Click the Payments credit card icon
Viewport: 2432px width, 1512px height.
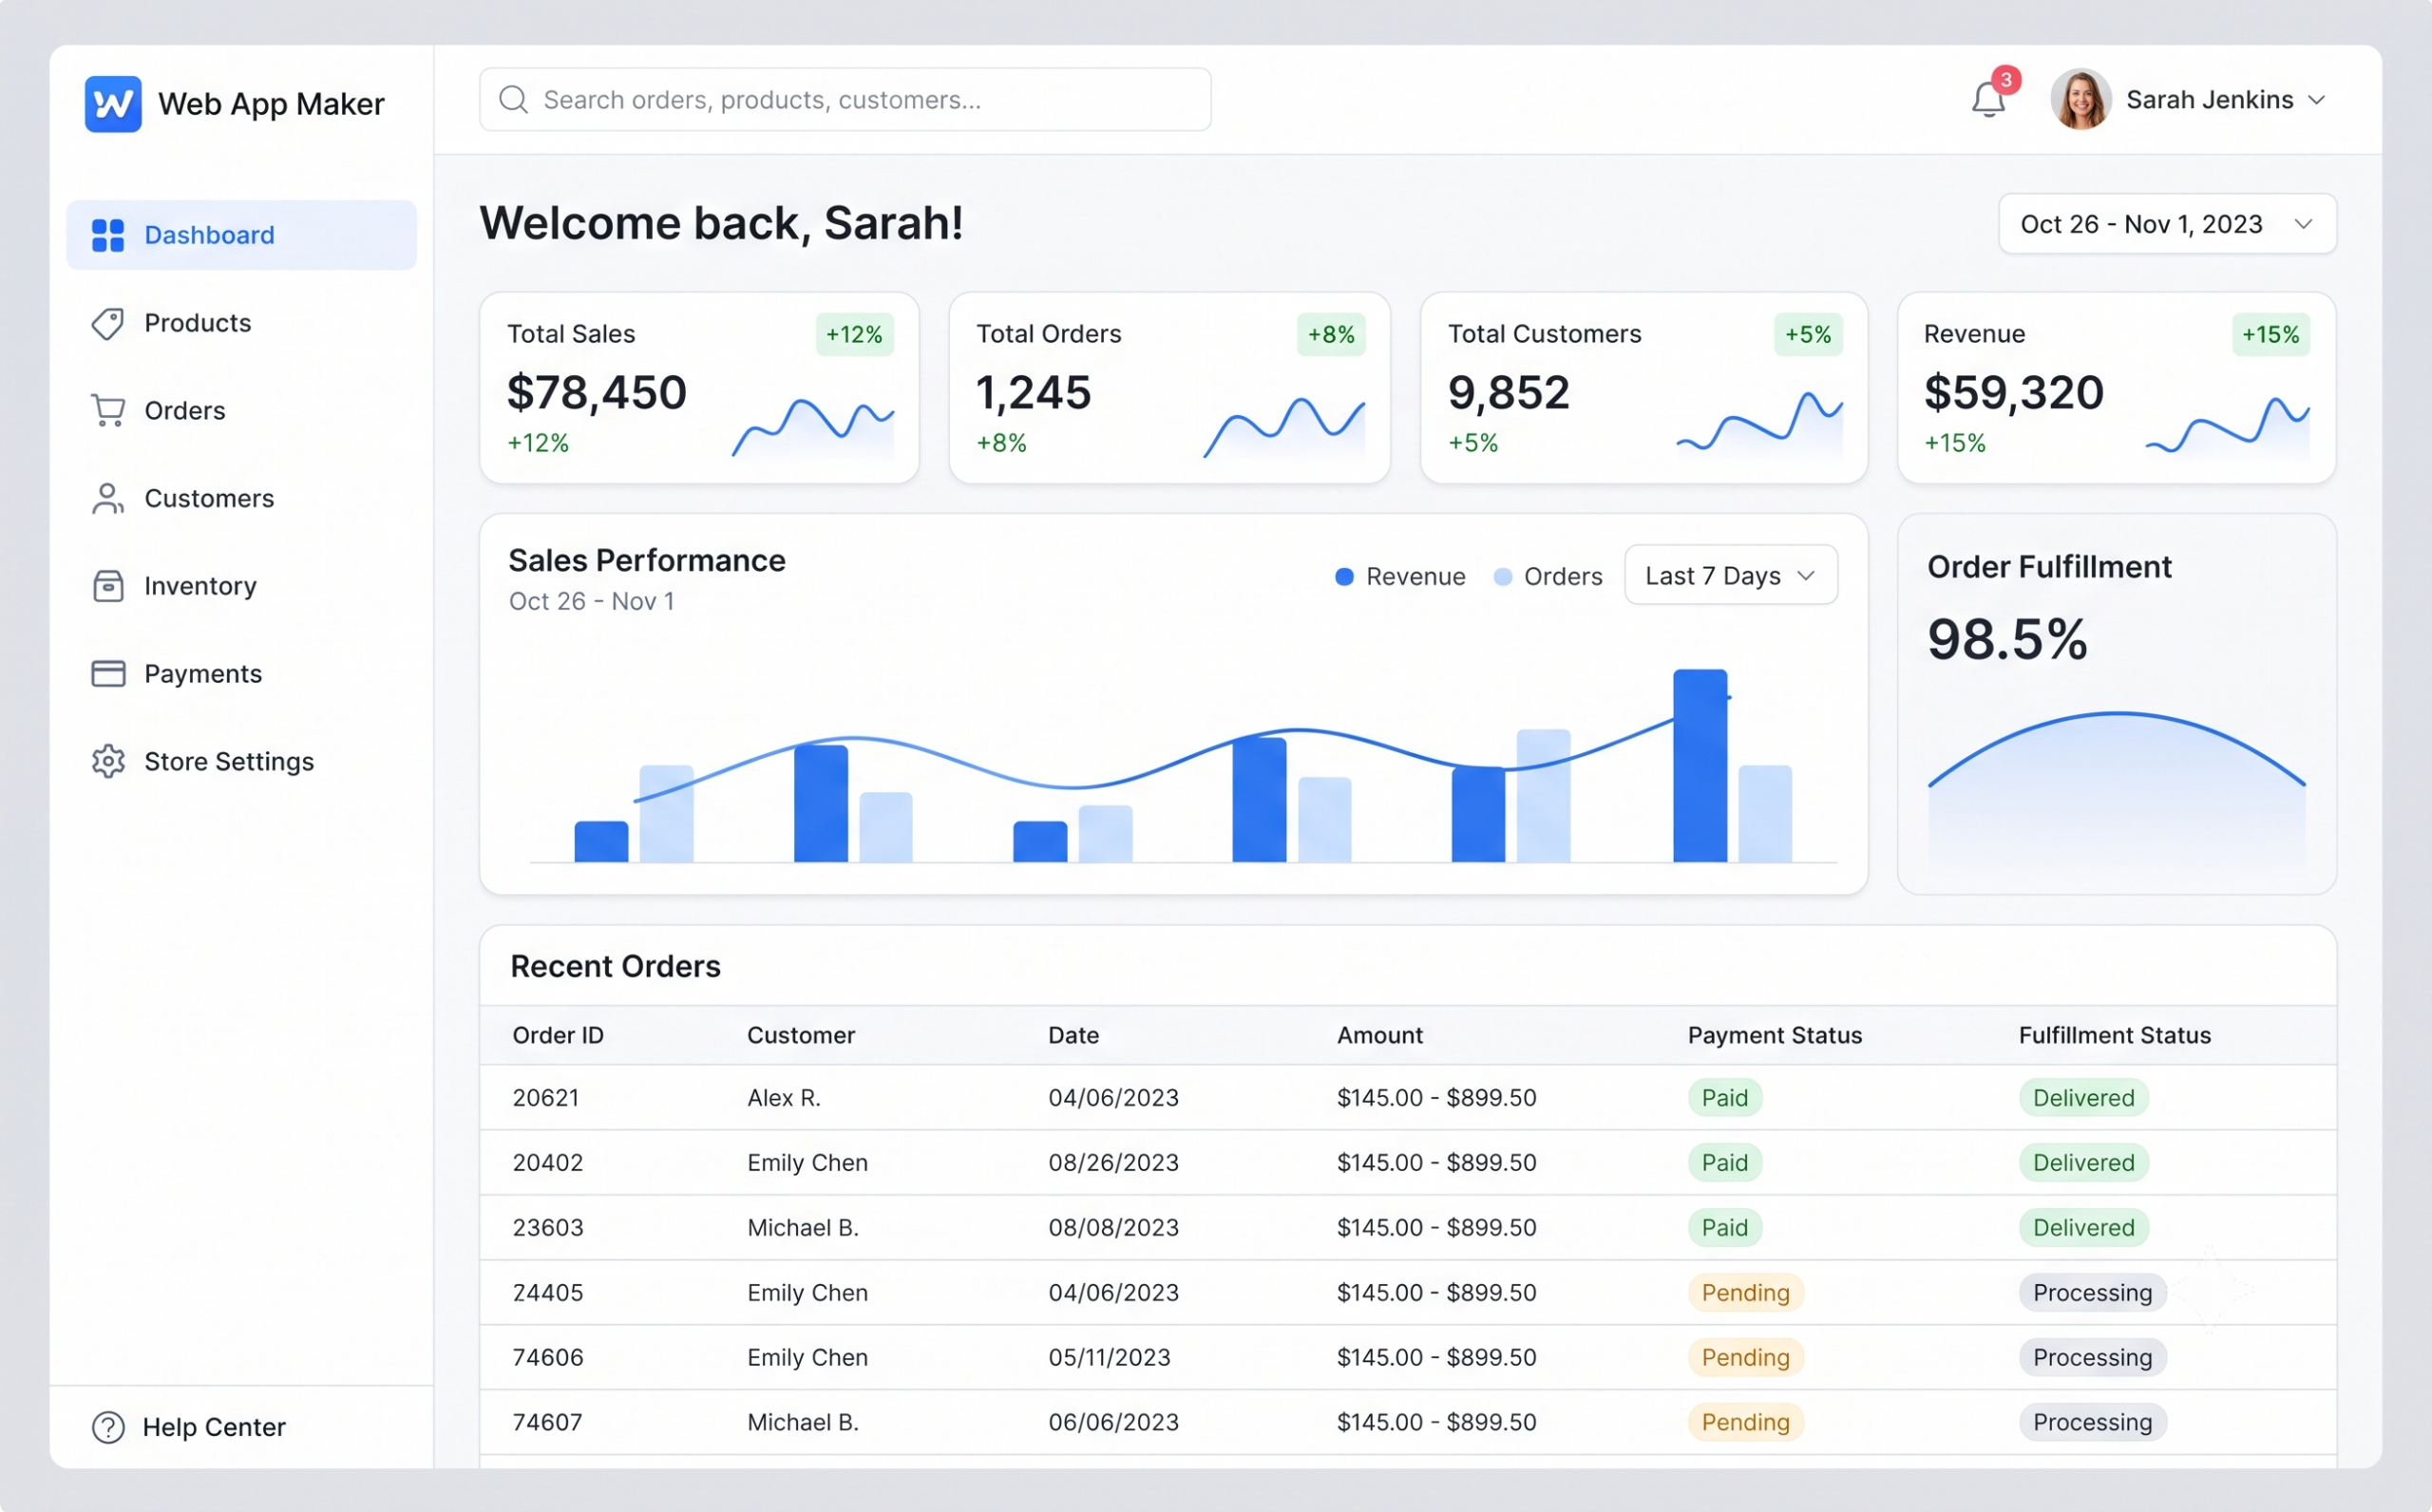pyautogui.click(x=108, y=674)
